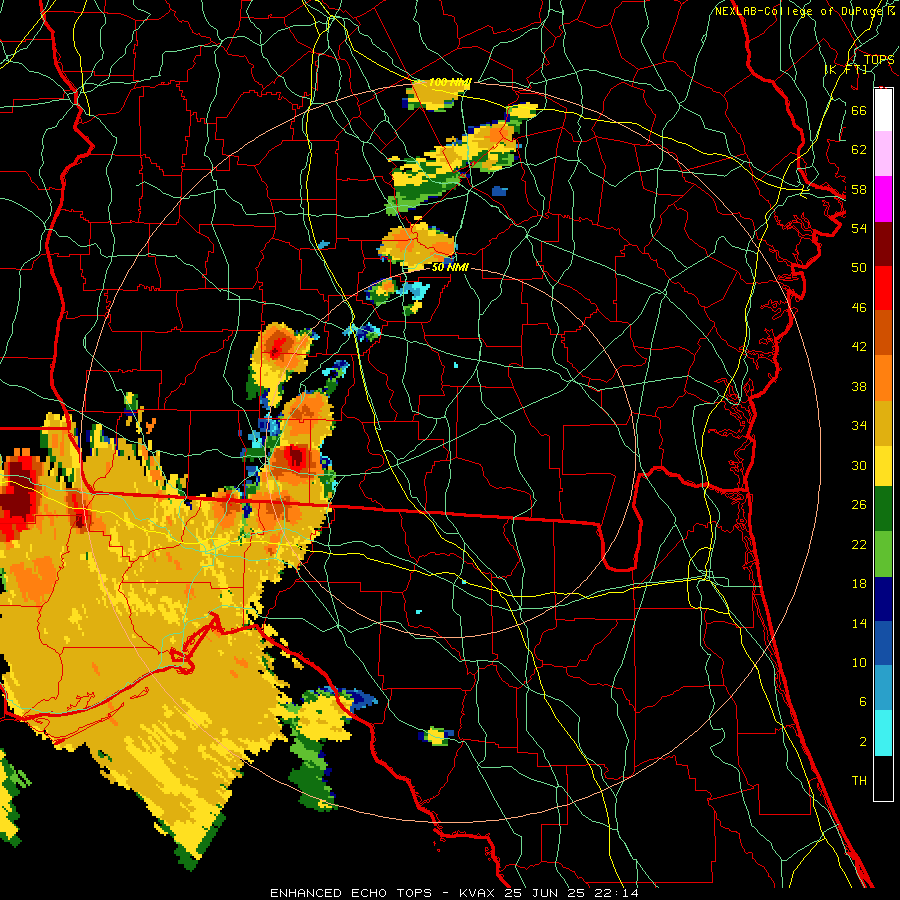This screenshot has height=900, width=900.
Task: Click the 'TOPS' legend heading
Action: tap(879, 60)
